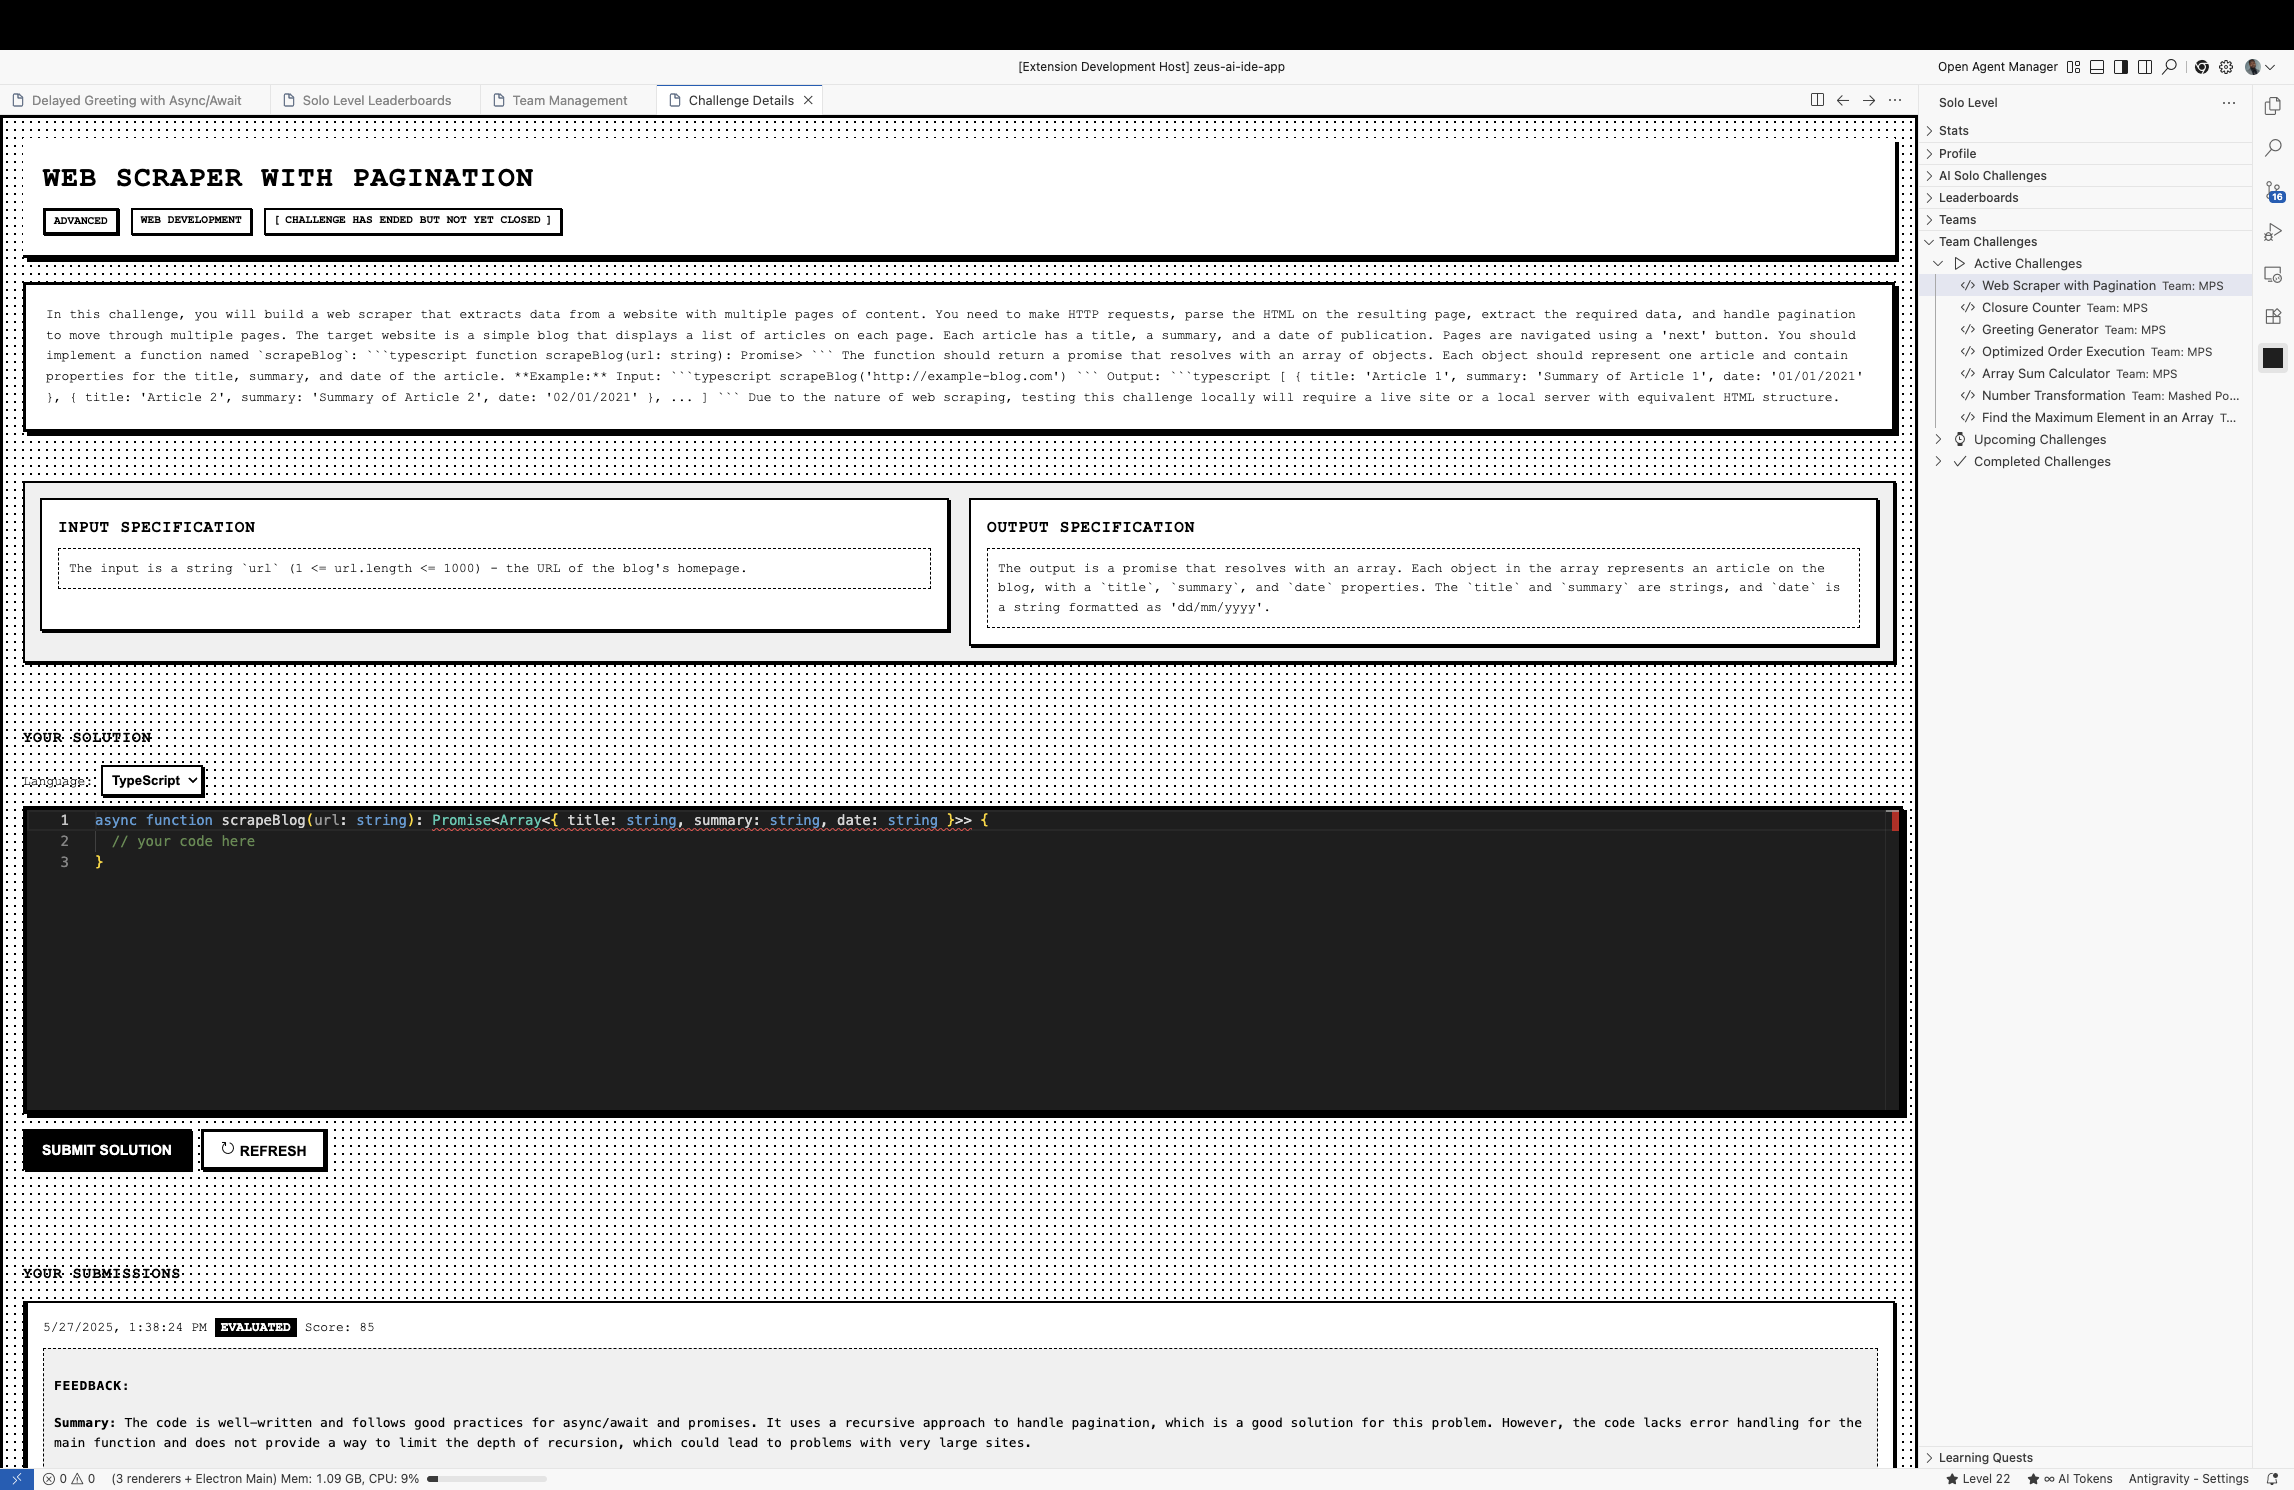Click the CPU memory usage progress bar

tap(486, 1479)
